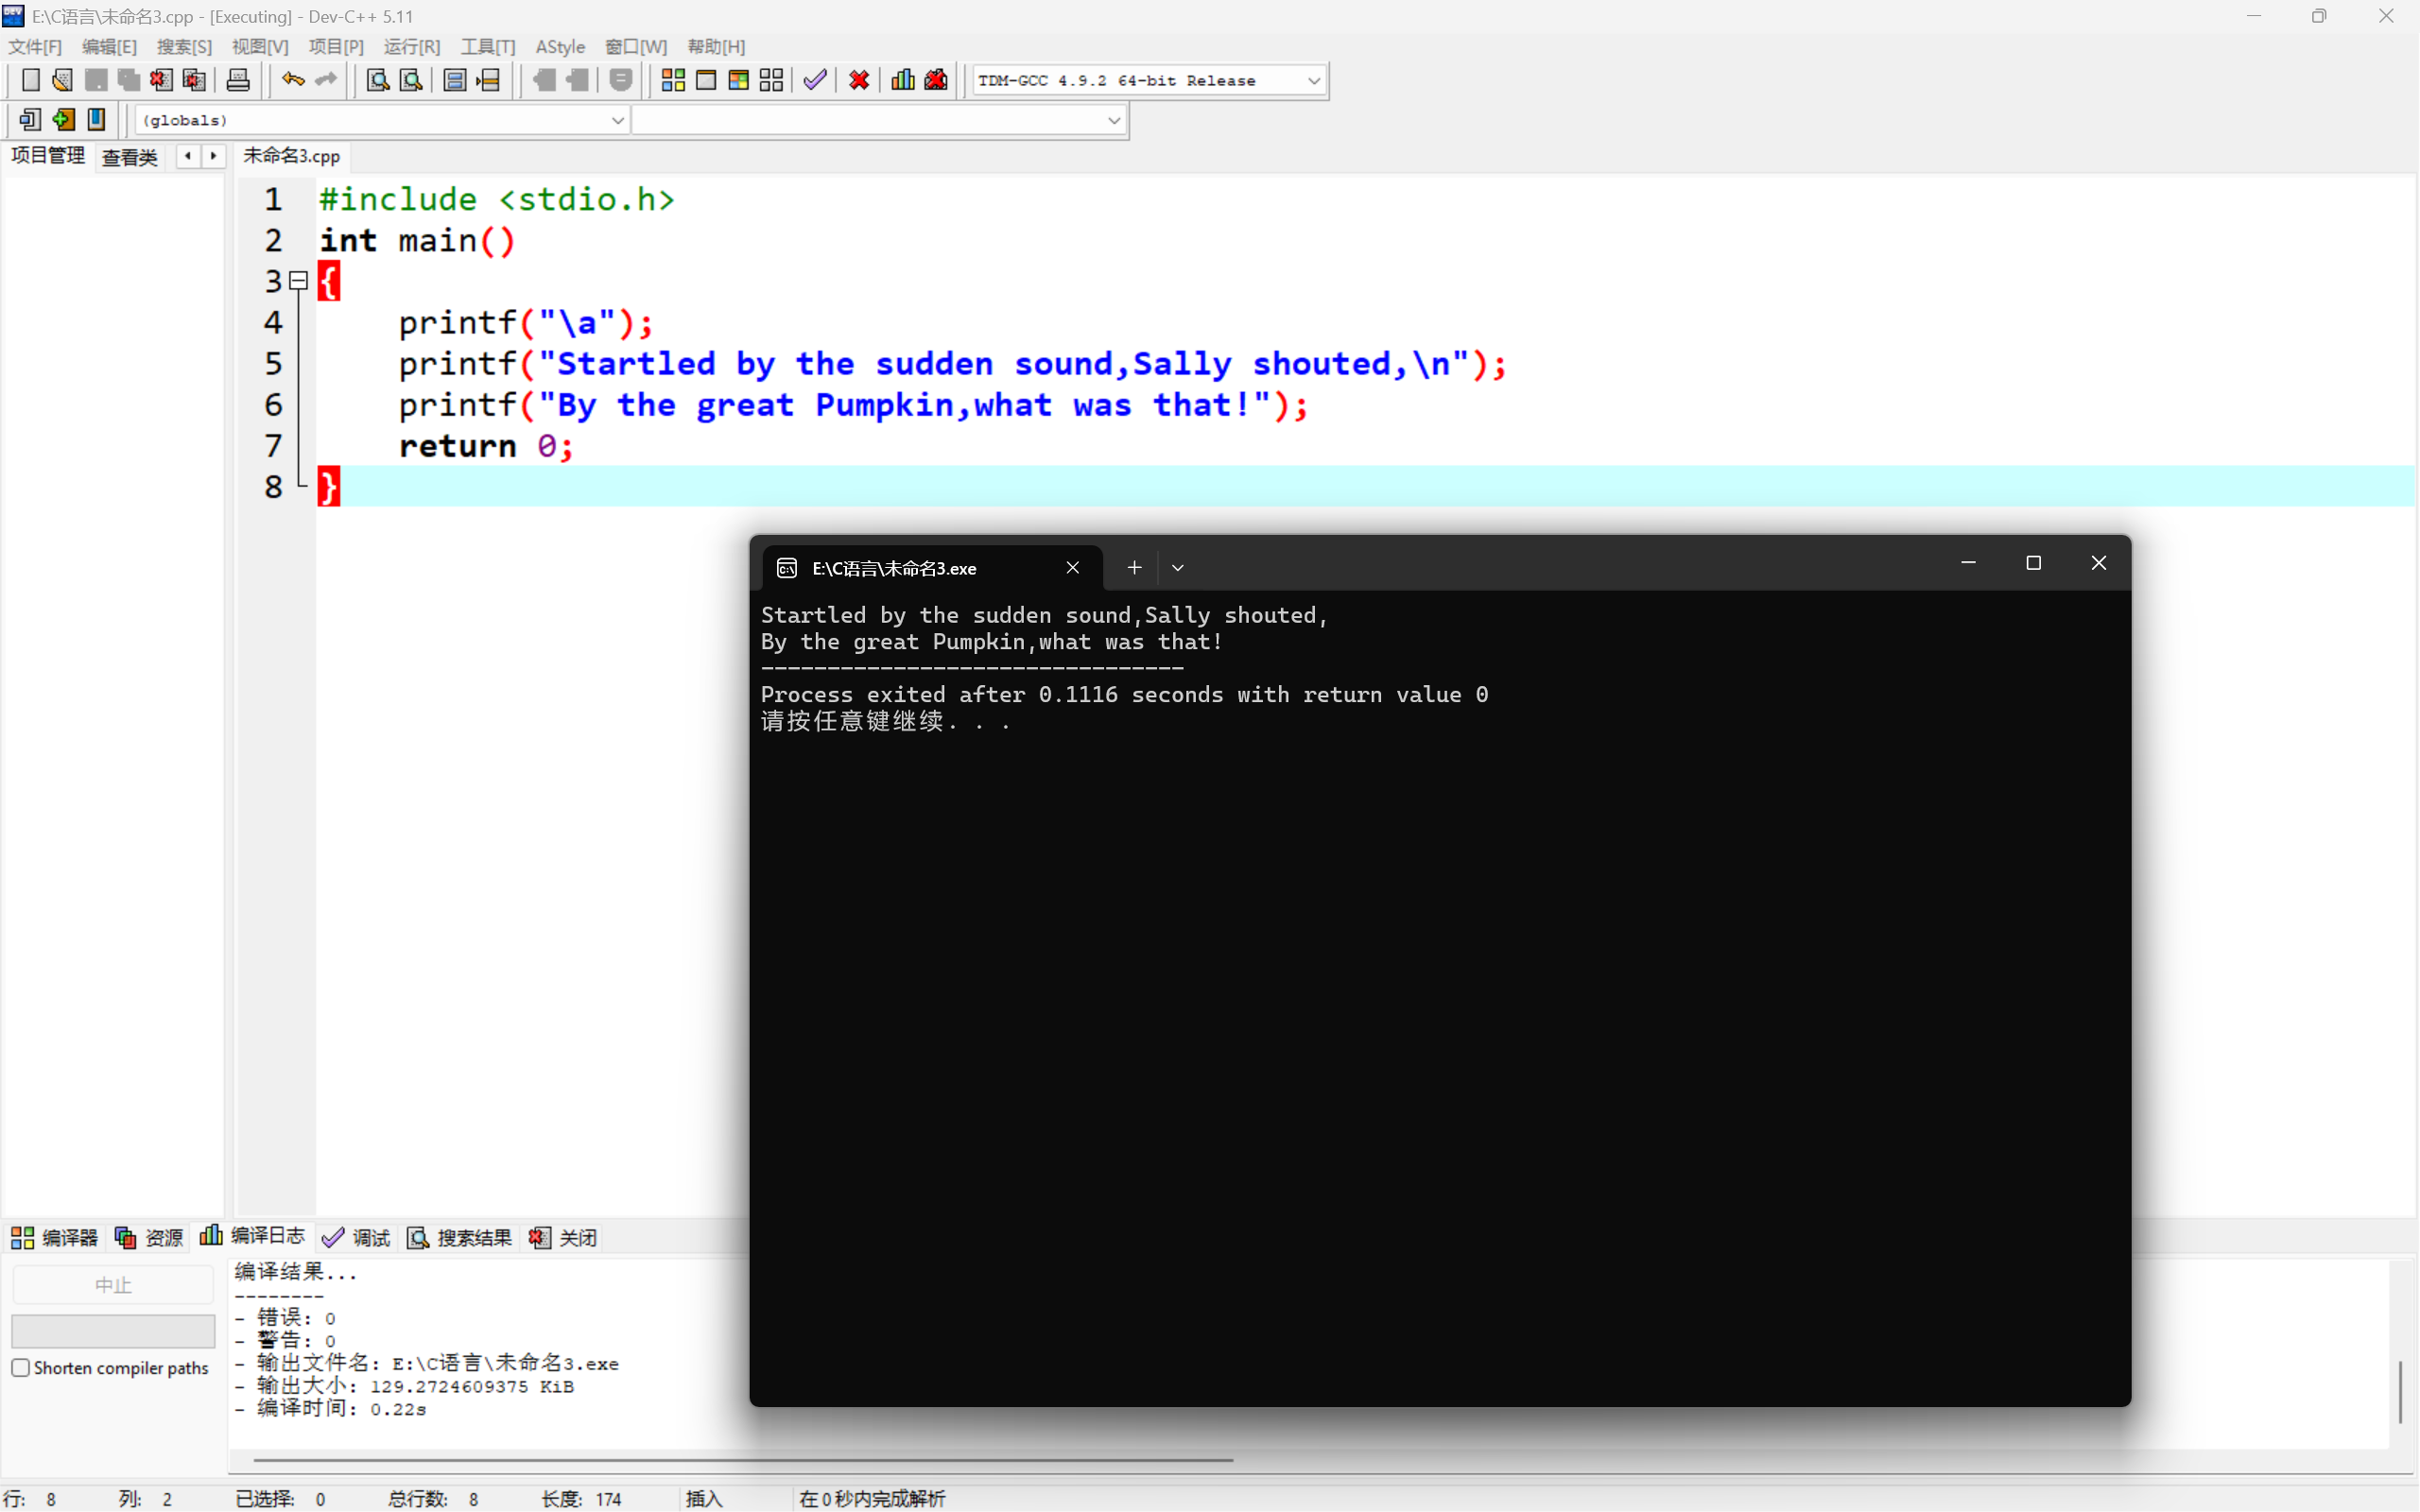The width and height of the screenshot is (2420, 1512).
Task: Click the red X stop execution icon
Action: (859, 80)
